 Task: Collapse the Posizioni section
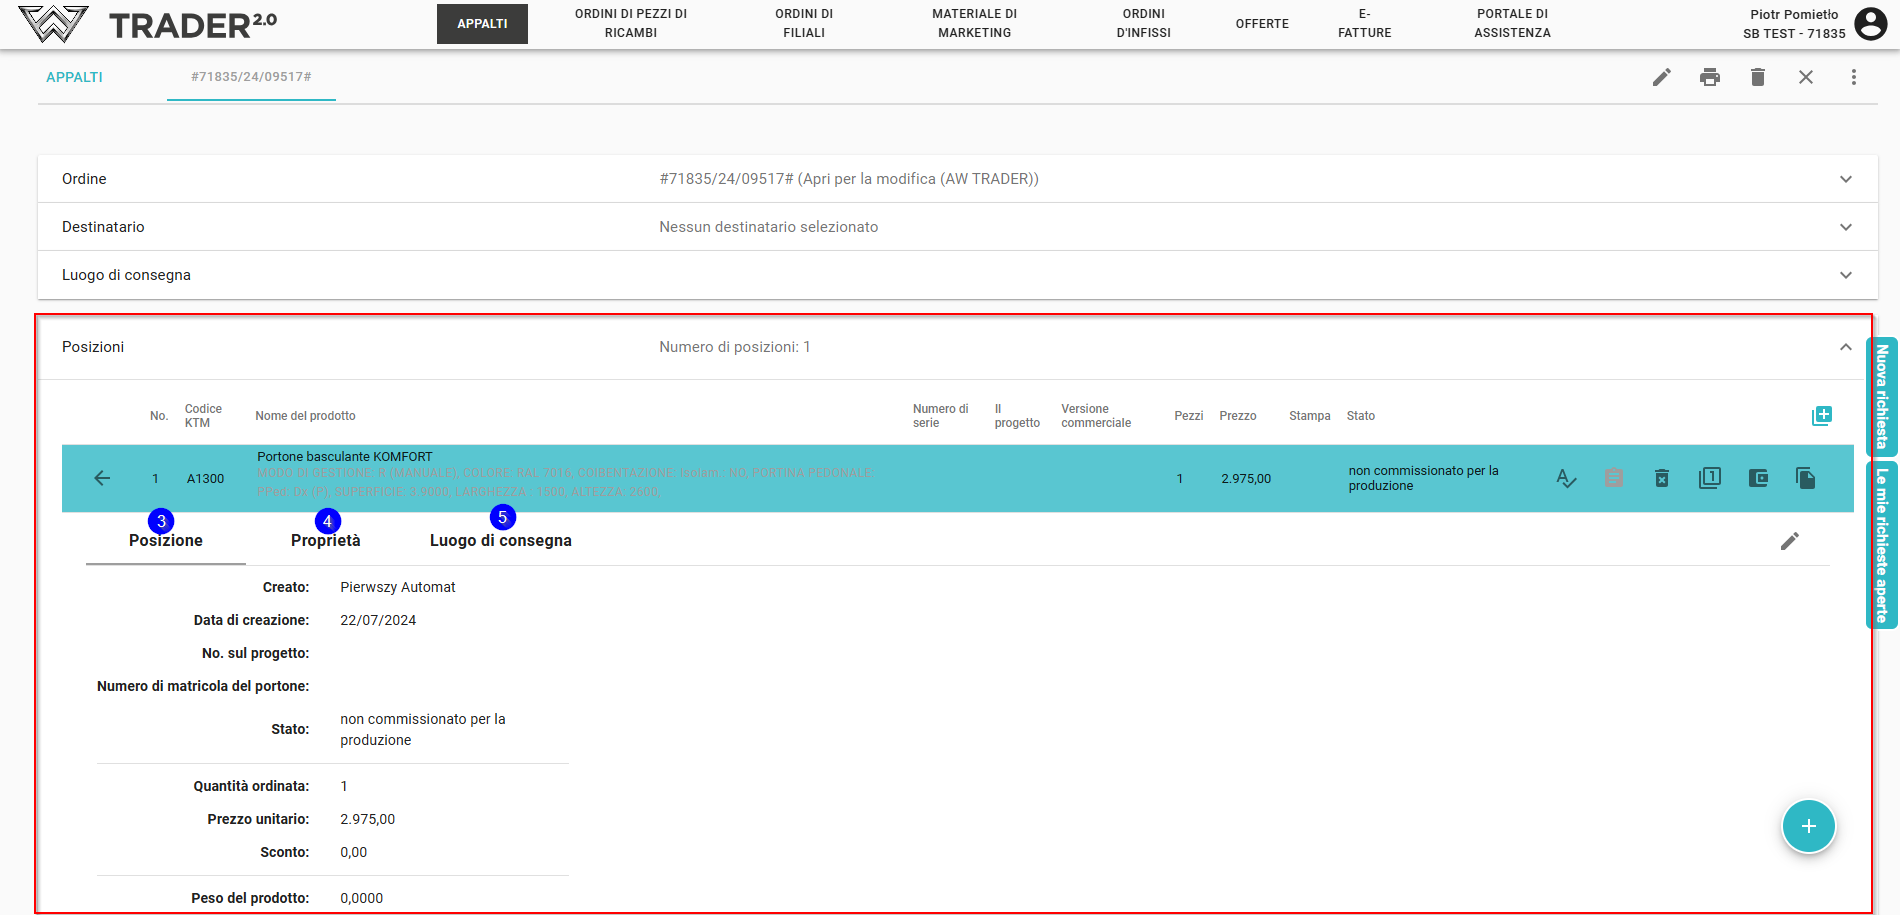(1846, 347)
